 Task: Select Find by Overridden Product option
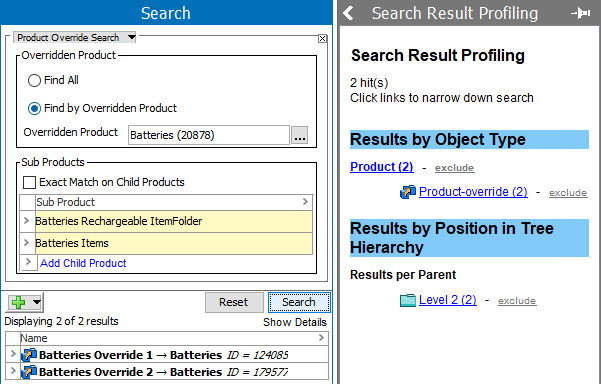pyautogui.click(x=34, y=108)
